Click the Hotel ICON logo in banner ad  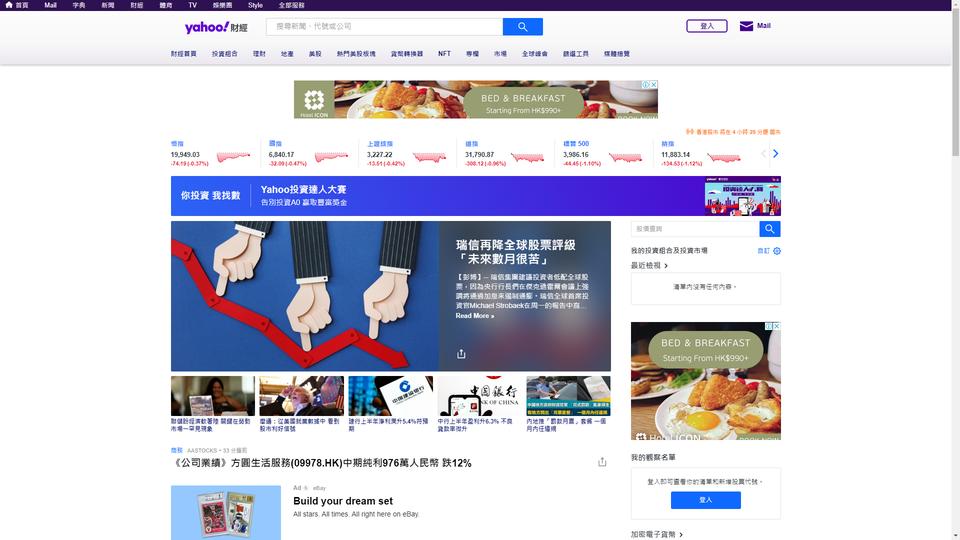coord(314,100)
